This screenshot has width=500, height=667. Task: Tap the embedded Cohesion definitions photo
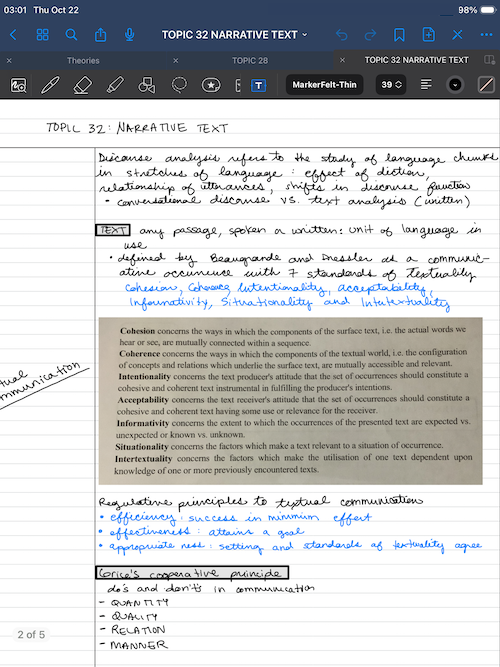click(x=291, y=401)
